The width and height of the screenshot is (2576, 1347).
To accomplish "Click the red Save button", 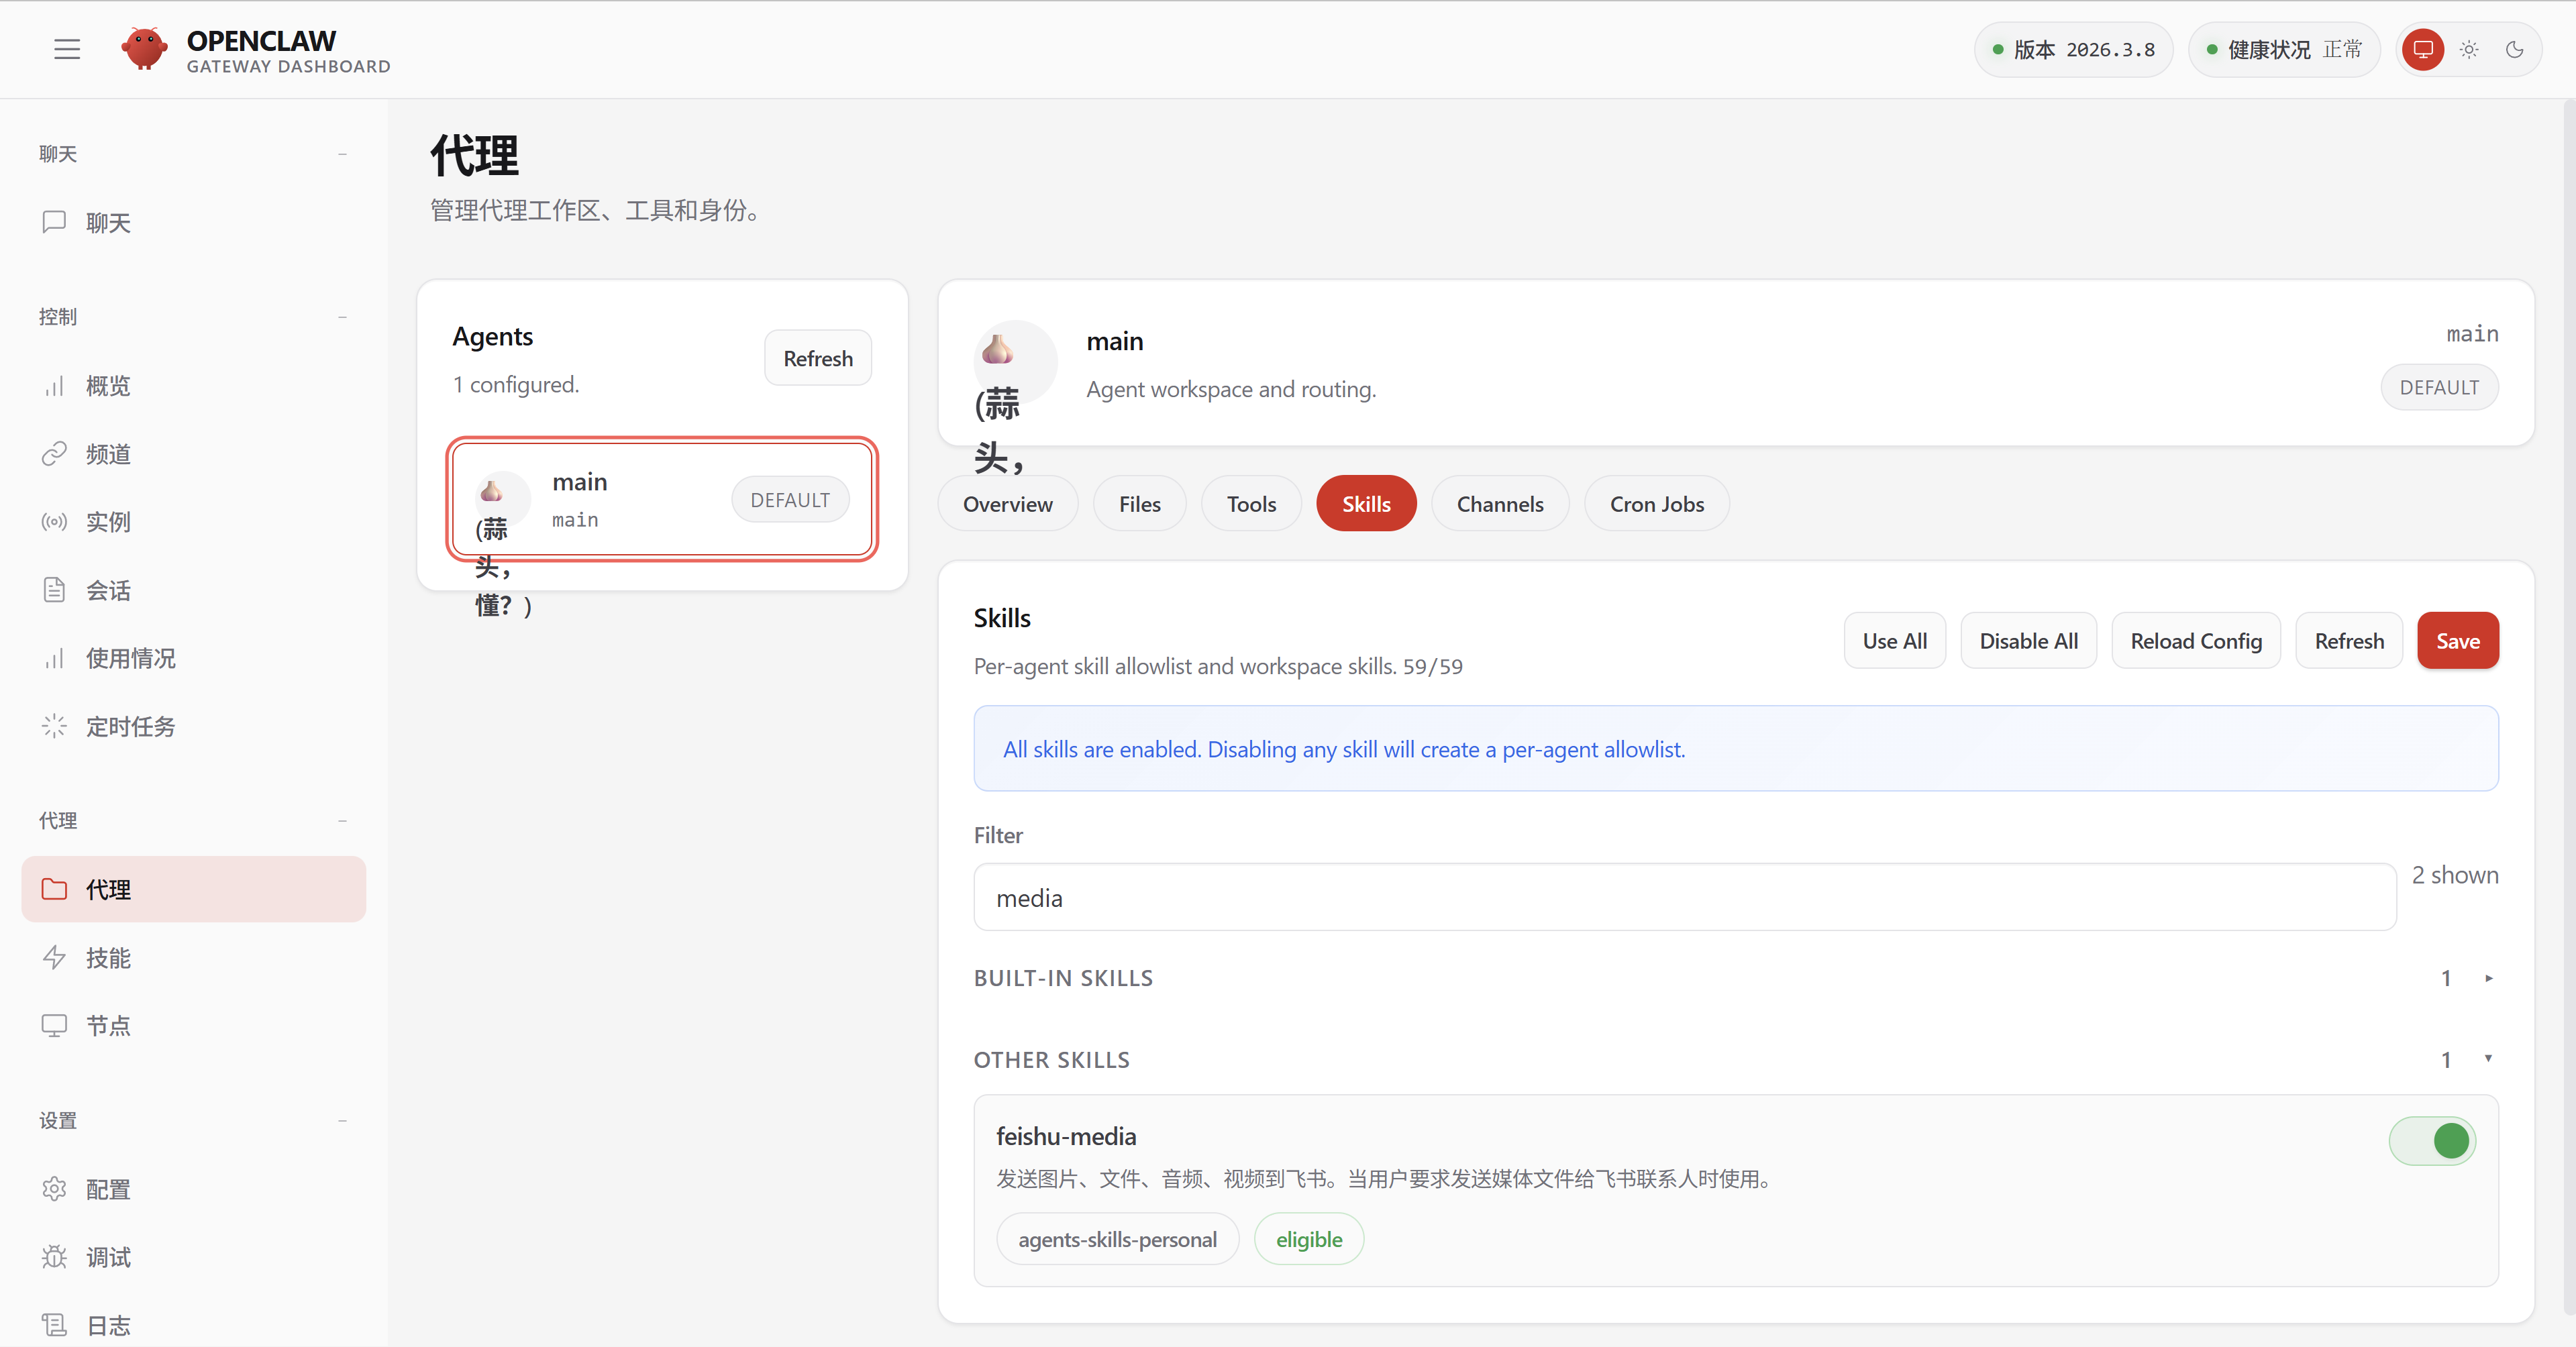I will [x=2457, y=641].
